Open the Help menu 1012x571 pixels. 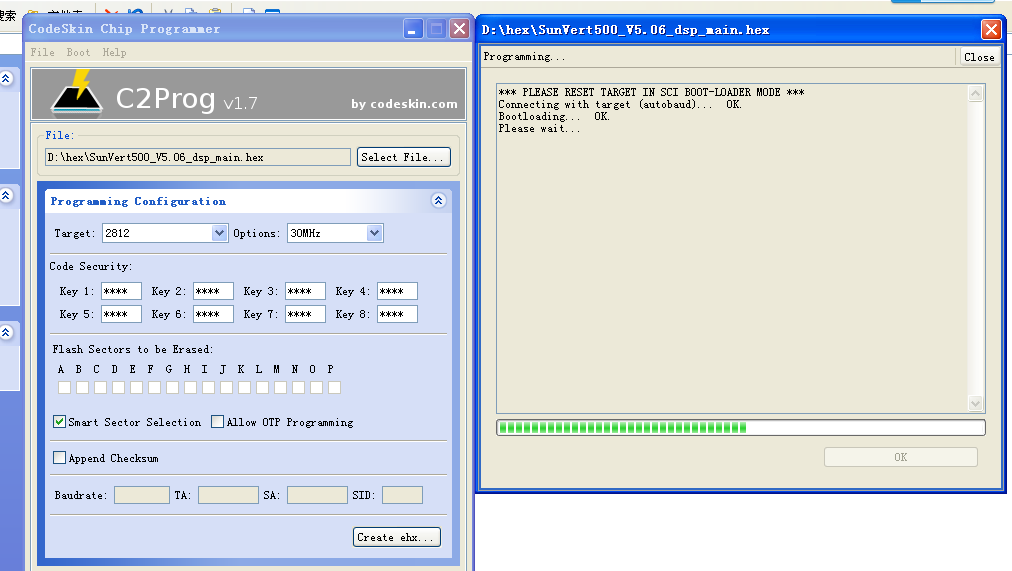click(x=114, y=52)
